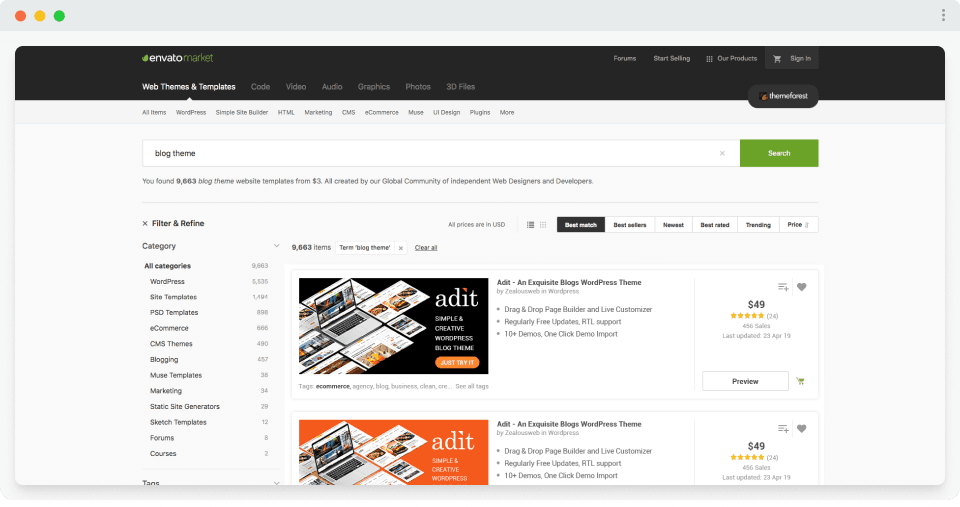
Task: Filter by Muse Templates category
Action: pos(176,375)
